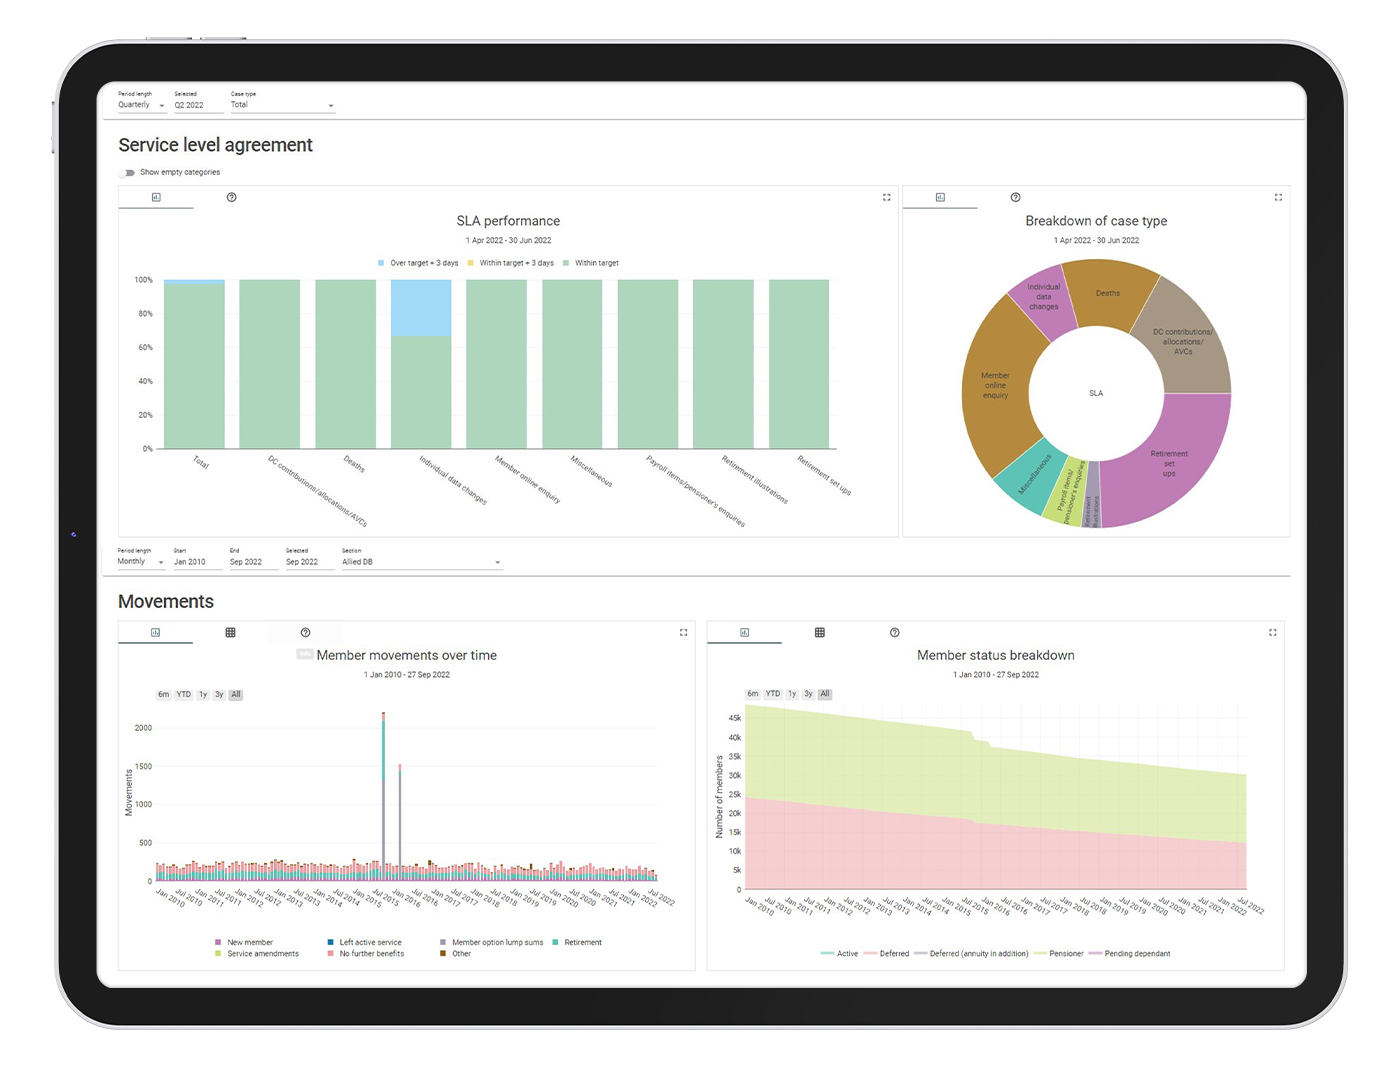The image size is (1400, 1080).
Task: Select the YTD range on Member movements
Action: click(182, 693)
